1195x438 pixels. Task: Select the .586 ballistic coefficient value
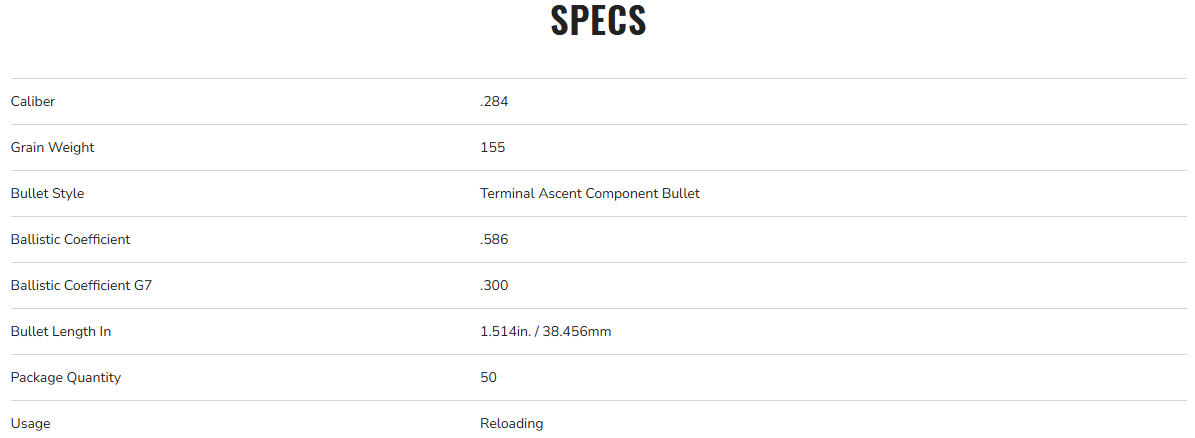[x=494, y=239]
